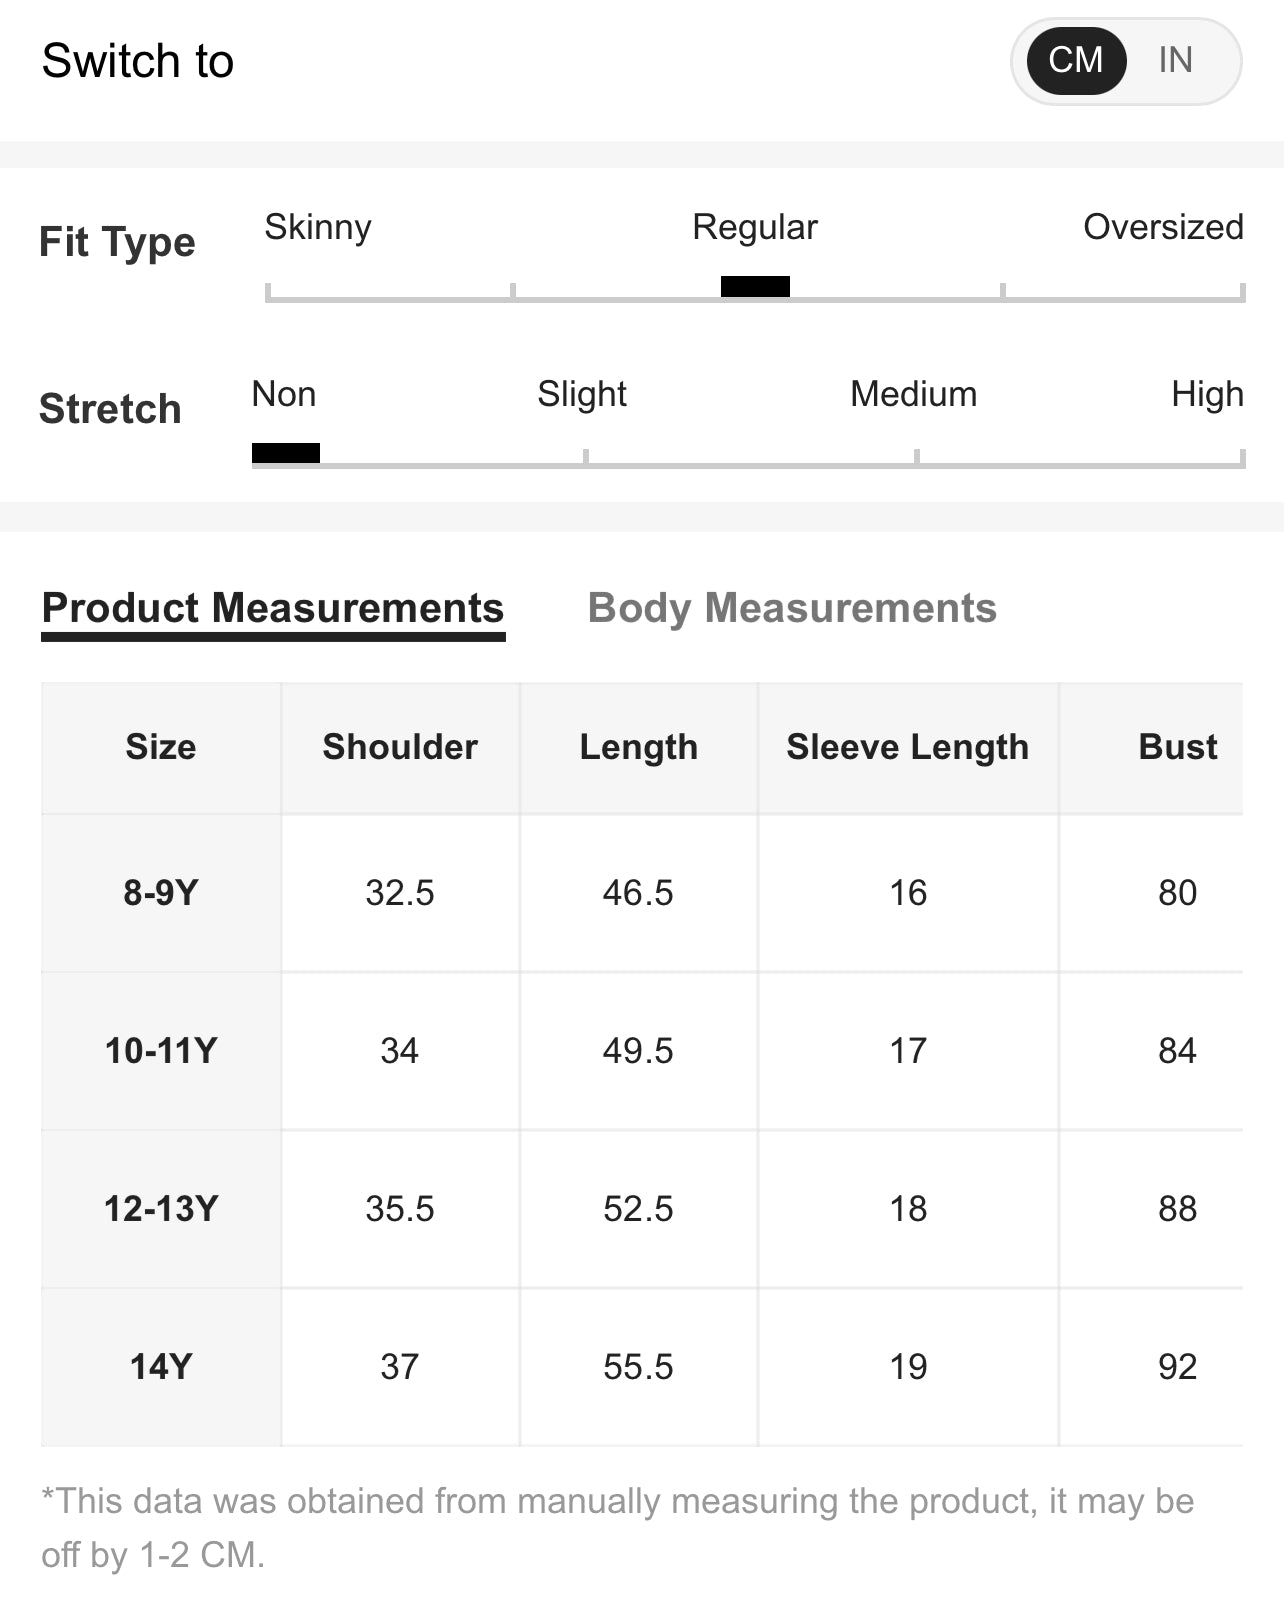This screenshot has height=1609, width=1284.
Task: Click the Non stretch indicator bar
Action: tap(286, 453)
